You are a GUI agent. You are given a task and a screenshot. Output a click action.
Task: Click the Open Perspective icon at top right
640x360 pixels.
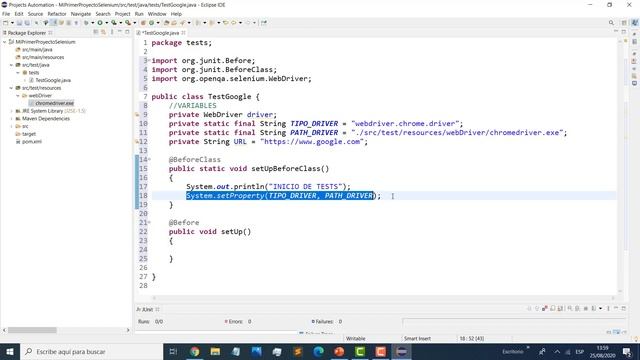(x=624, y=23)
